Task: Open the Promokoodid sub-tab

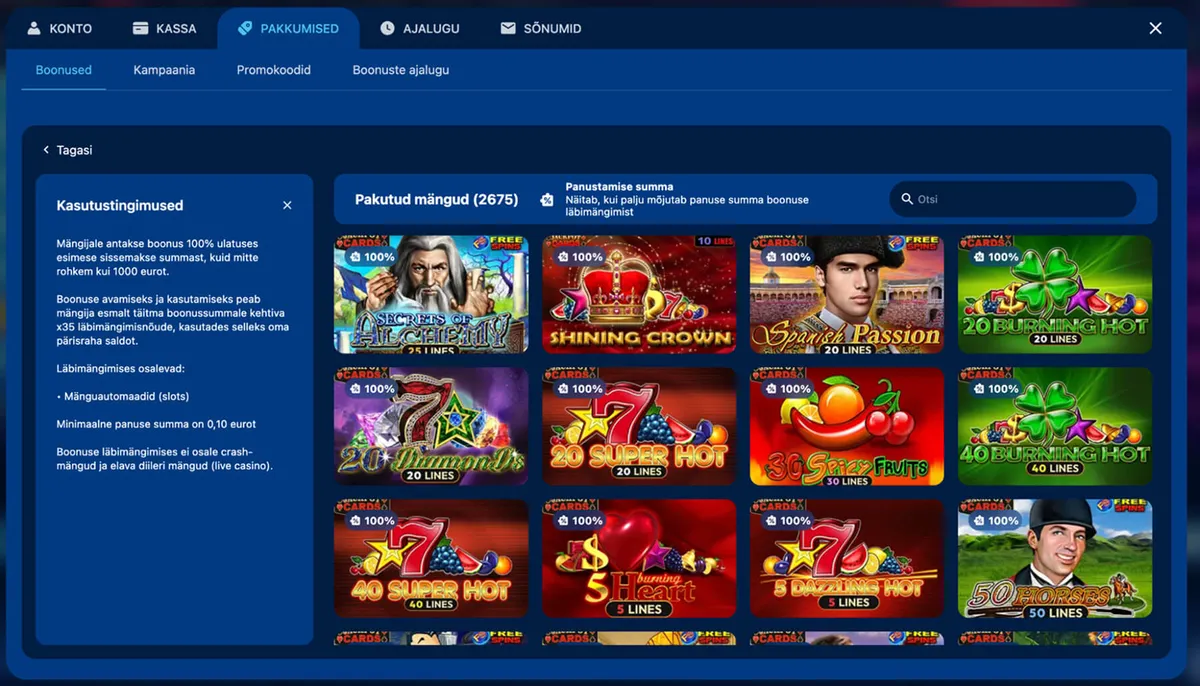Action: [x=274, y=70]
